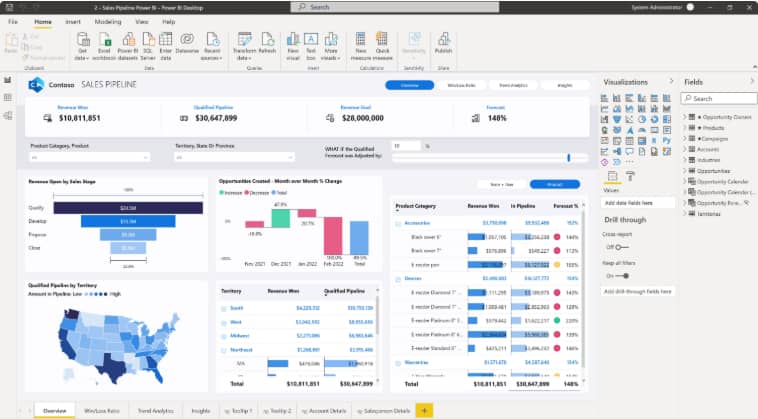Open the Insert ribbon tab
Screen dimensions: 758x419
coord(73,22)
